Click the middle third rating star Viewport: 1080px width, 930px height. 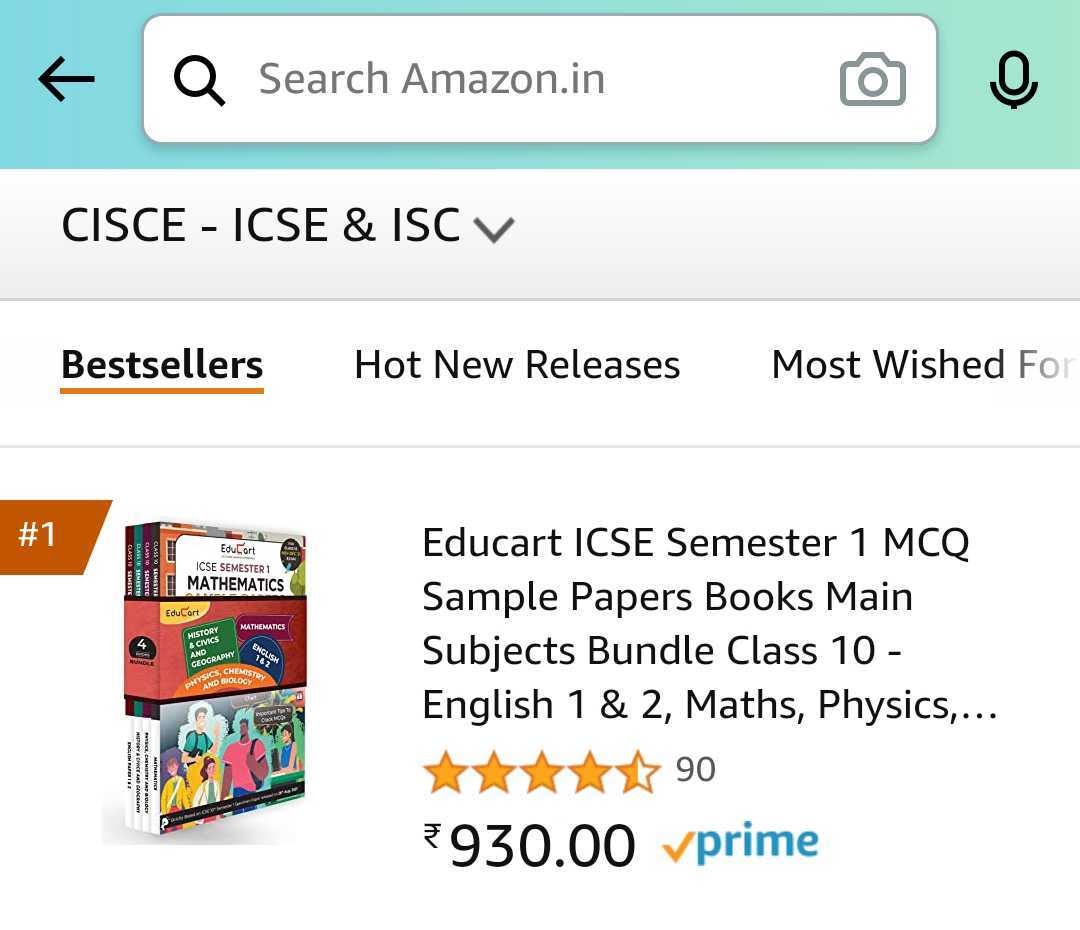(x=541, y=772)
